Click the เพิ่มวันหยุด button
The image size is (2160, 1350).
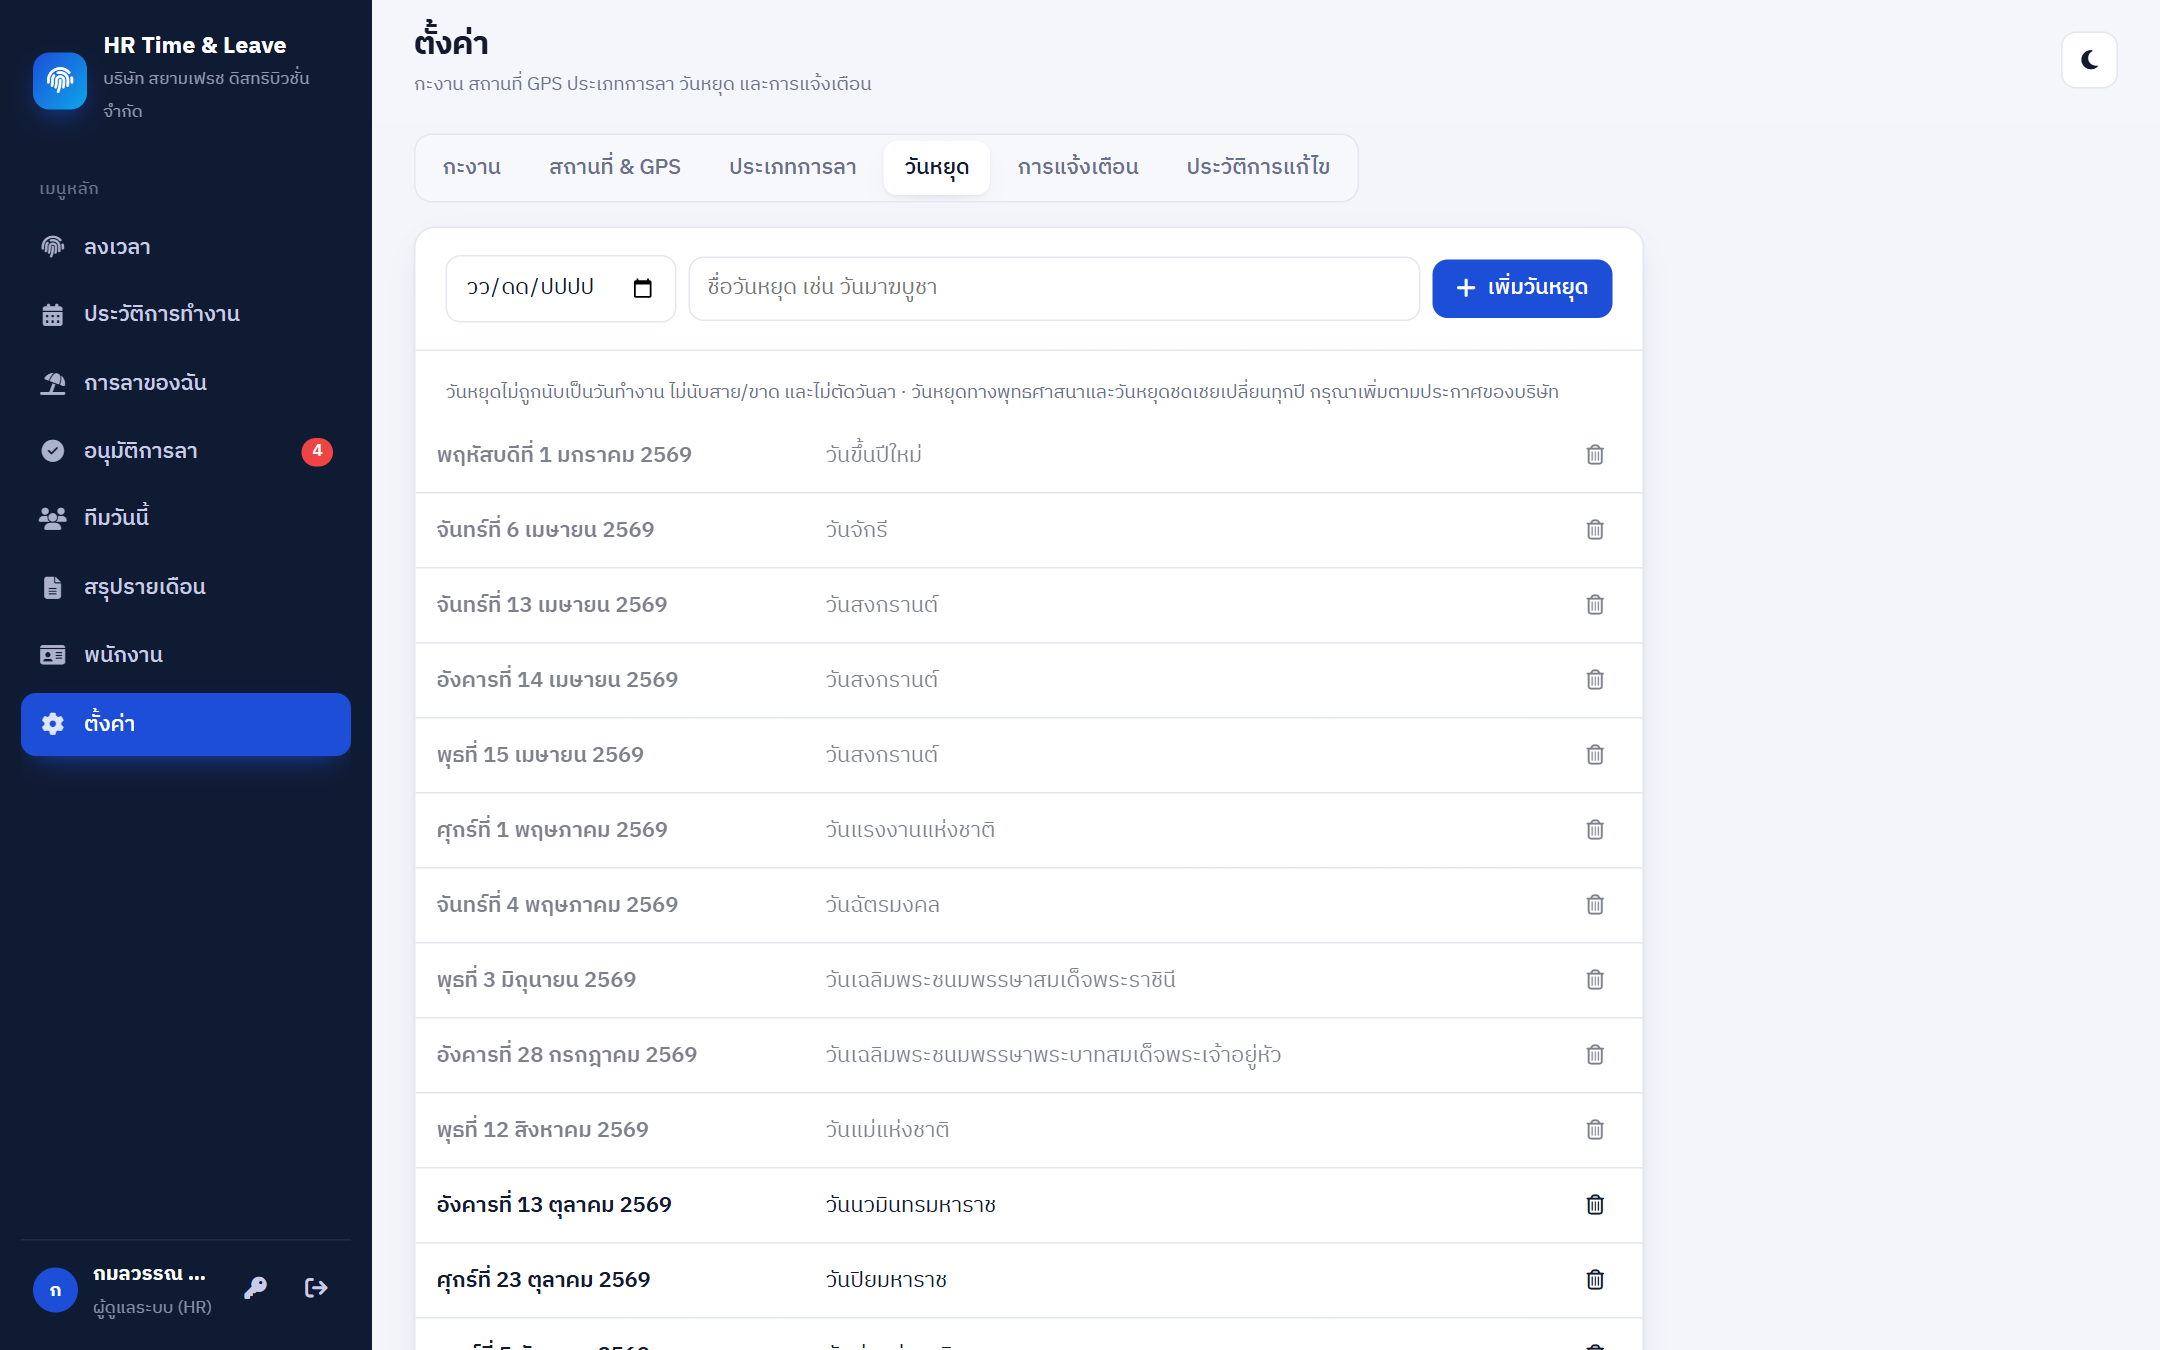click(x=1522, y=289)
